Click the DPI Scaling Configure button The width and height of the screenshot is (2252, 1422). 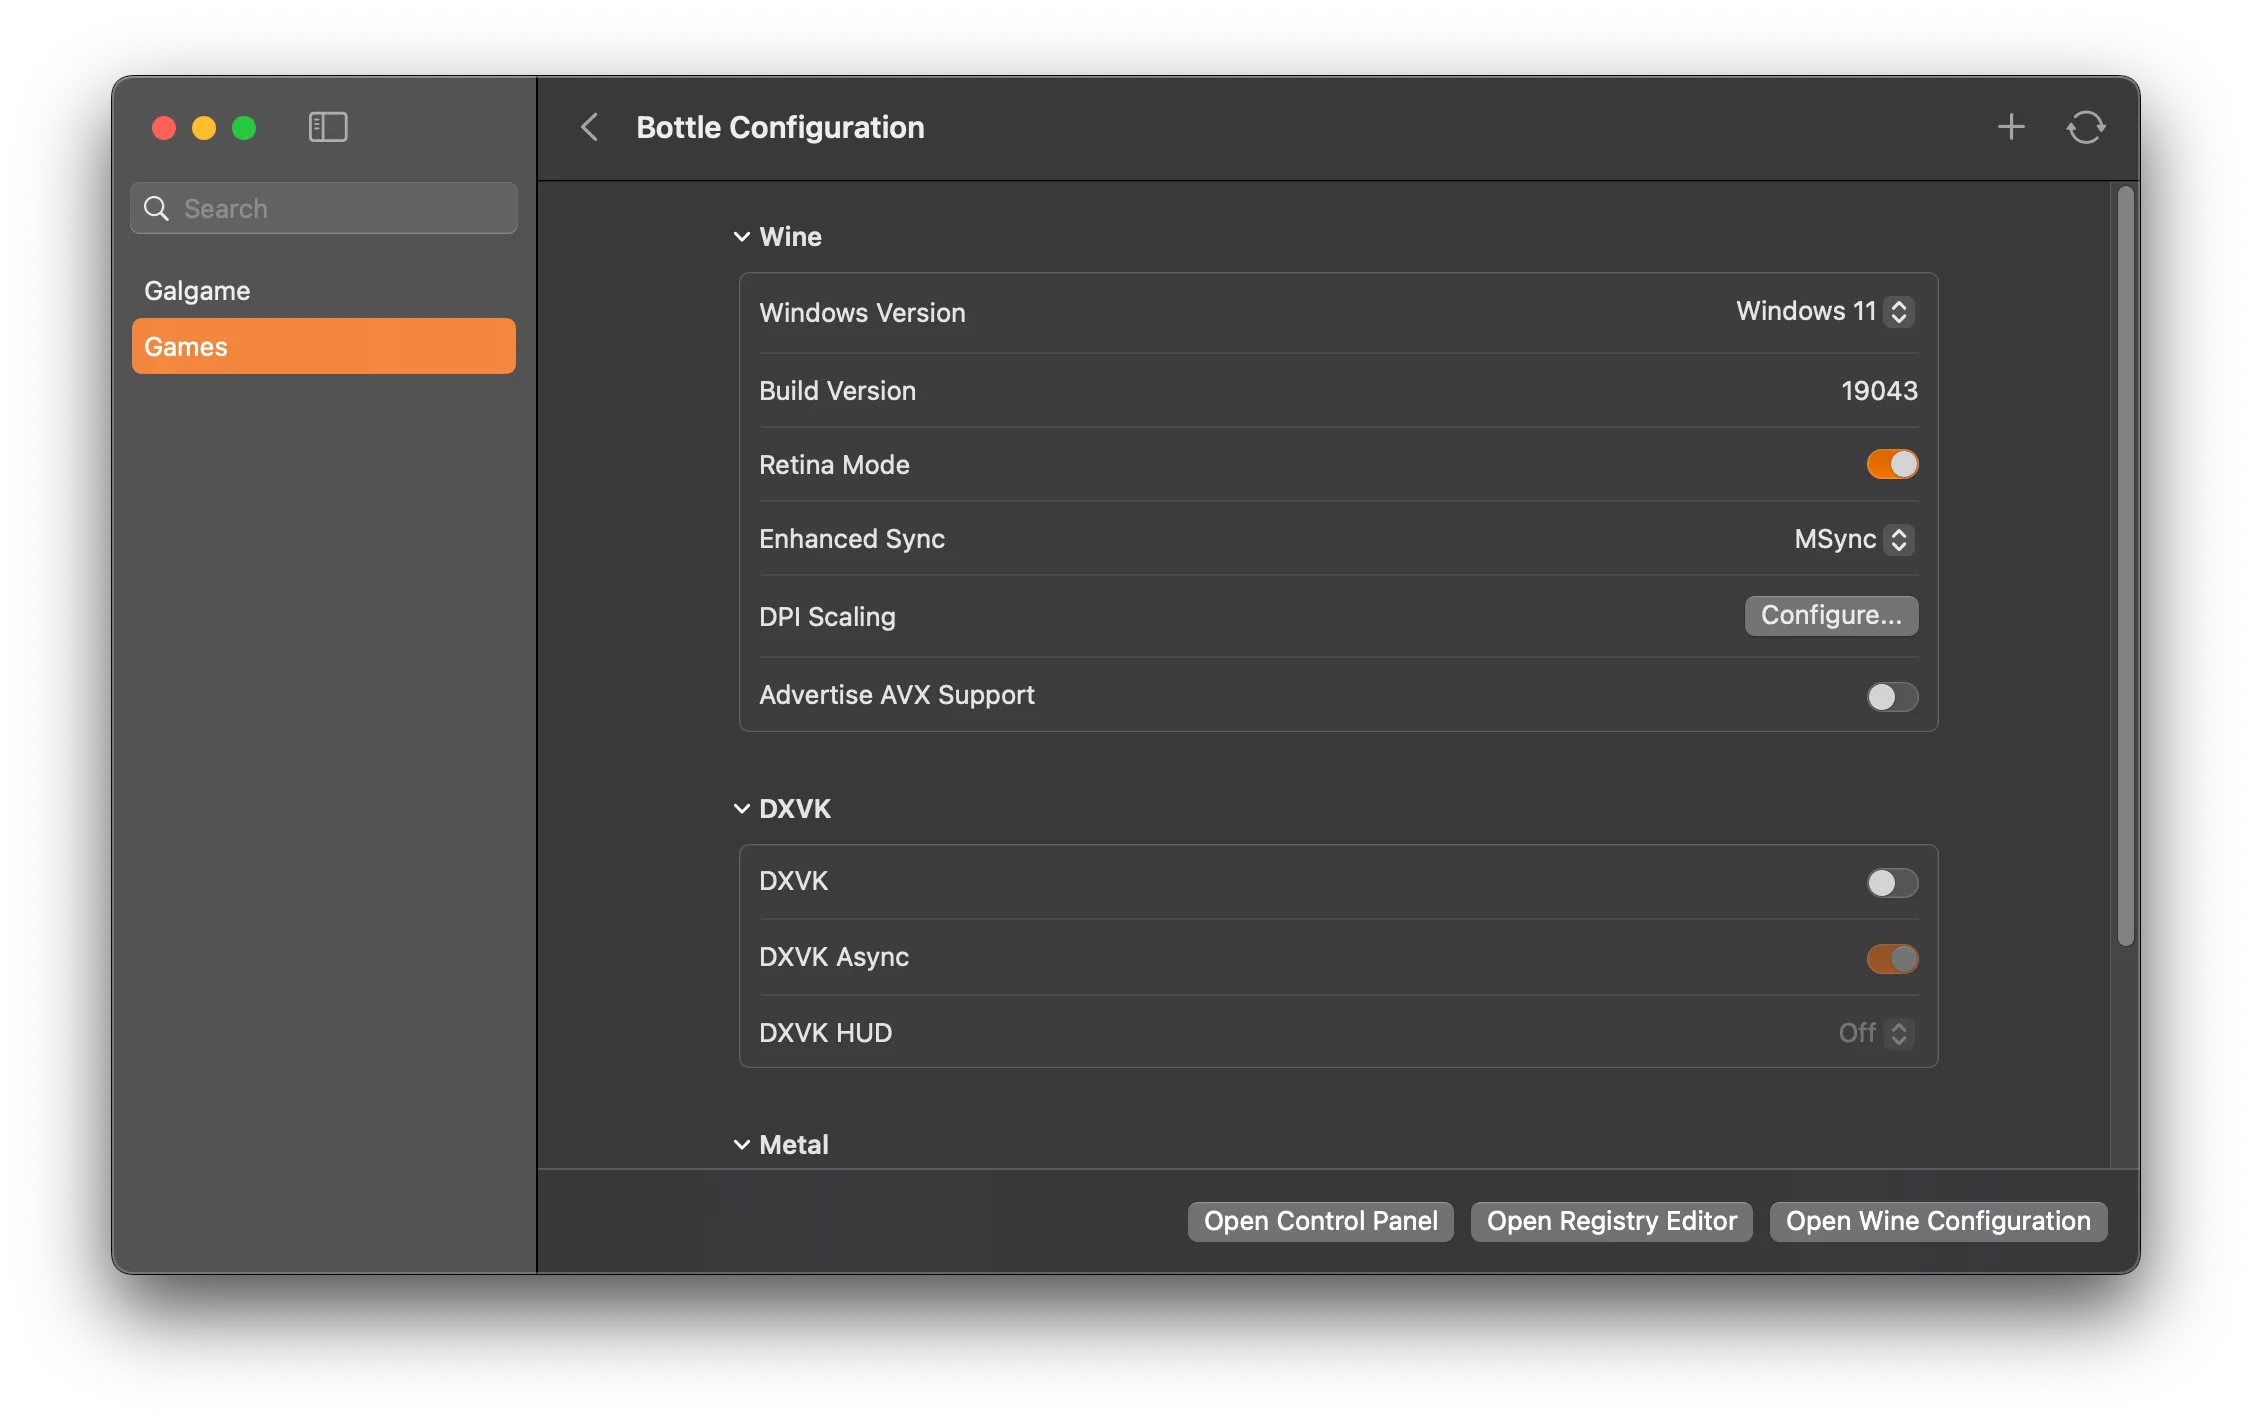pyautogui.click(x=1830, y=615)
